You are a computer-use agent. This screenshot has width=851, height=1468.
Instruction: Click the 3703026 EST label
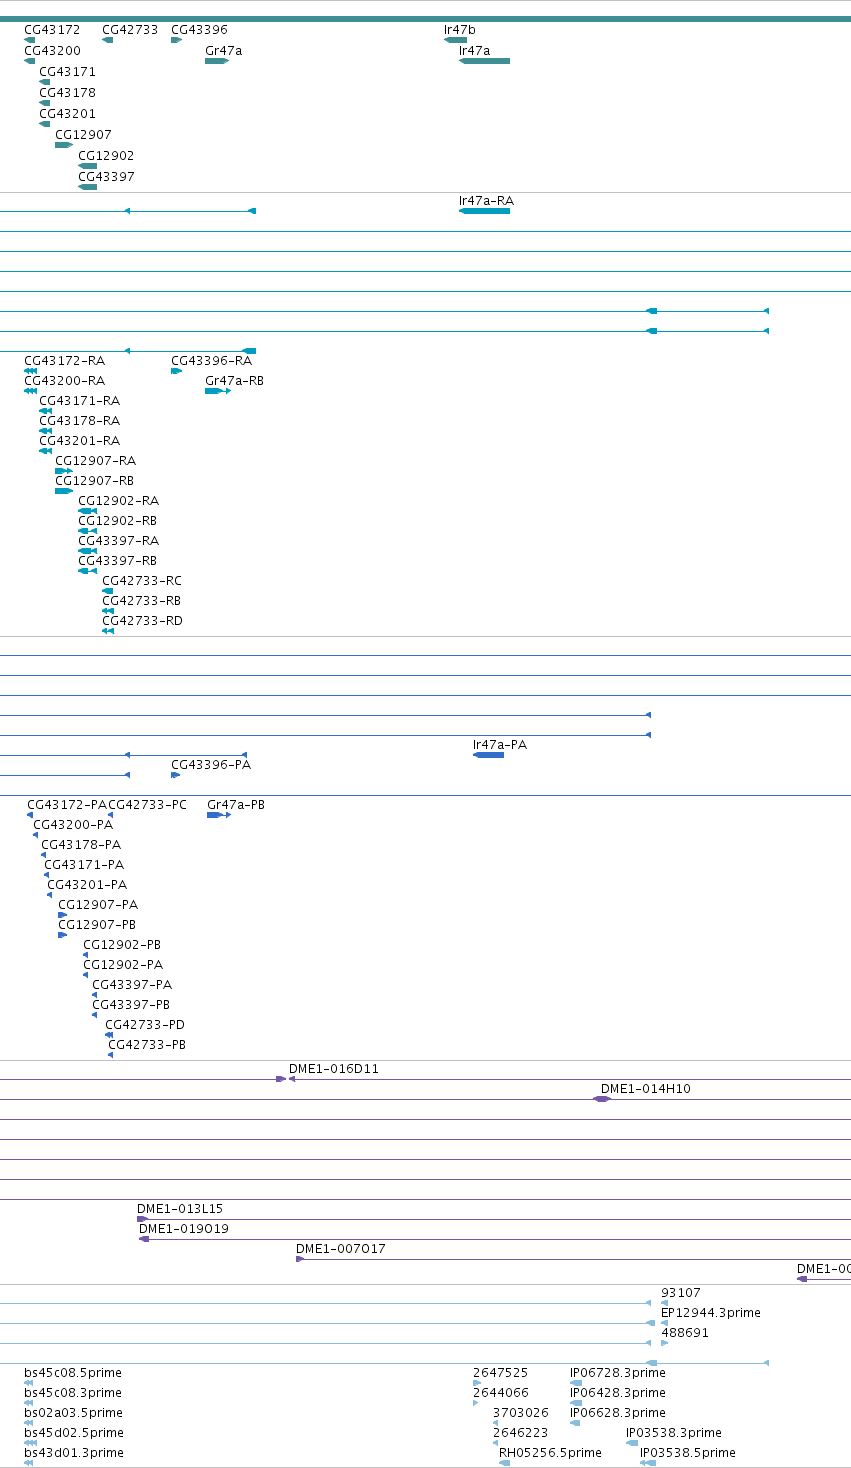click(x=521, y=1413)
